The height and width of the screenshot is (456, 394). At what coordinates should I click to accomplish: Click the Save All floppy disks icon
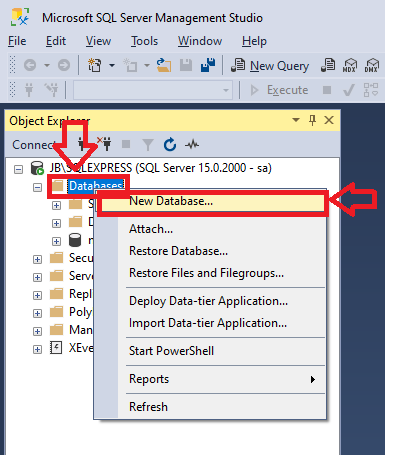click(x=208, y=65)
